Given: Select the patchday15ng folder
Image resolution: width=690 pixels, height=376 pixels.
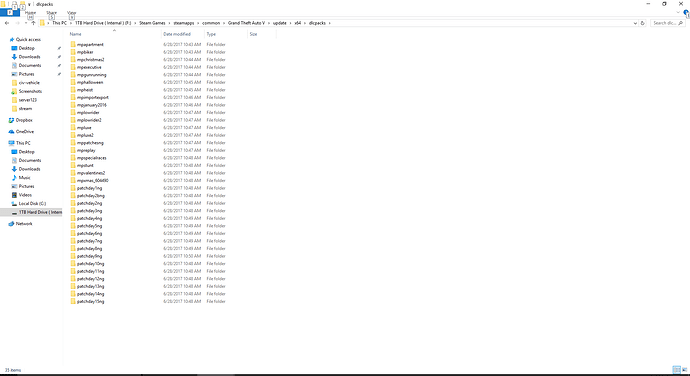Looking at the screenshot, I should tap(90, 302).
